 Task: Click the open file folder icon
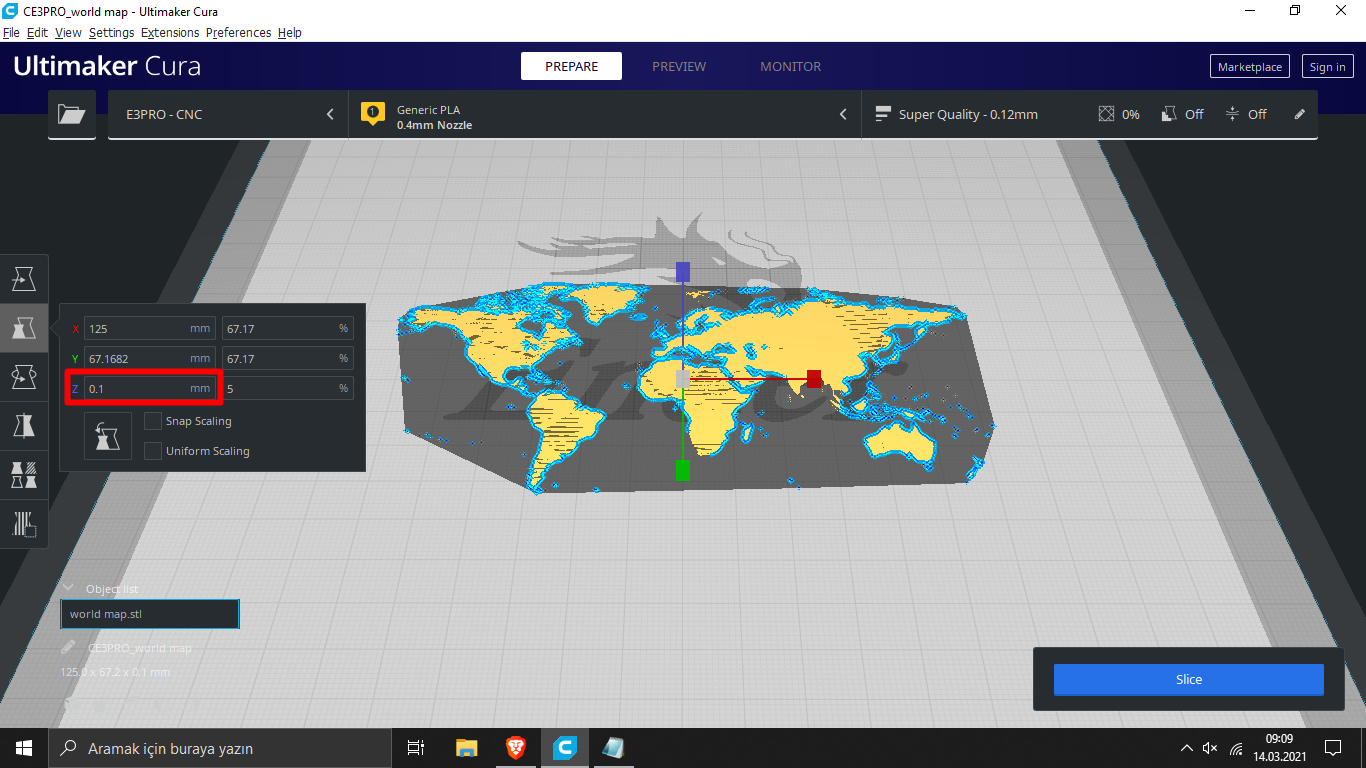tap(72, 115)
